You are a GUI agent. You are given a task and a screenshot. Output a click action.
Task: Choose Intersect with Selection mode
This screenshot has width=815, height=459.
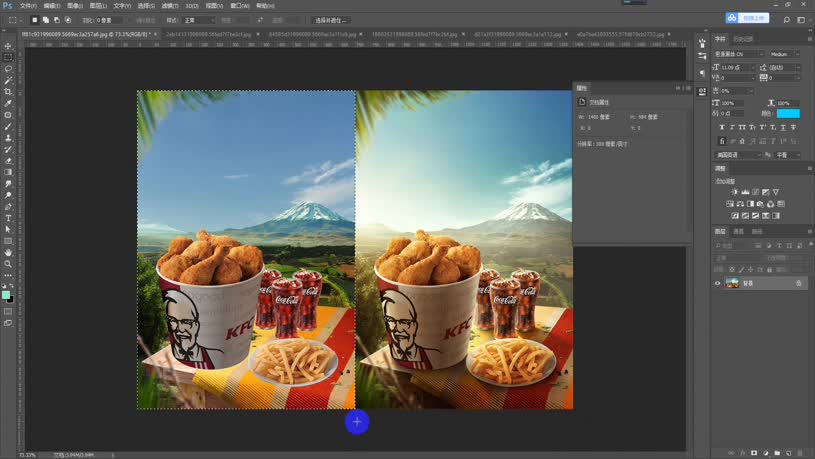tap(68, 20)
